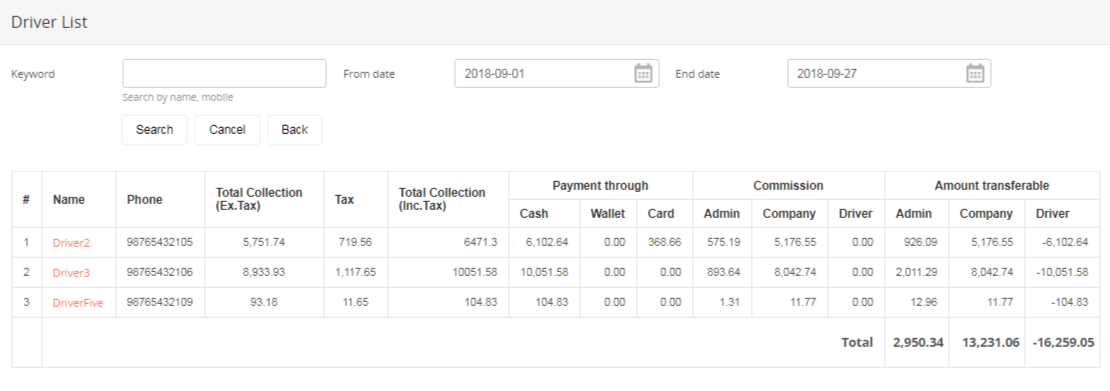Click the 13,231.06 company total
The width and height of the screenshot is (1110, 391).
click(990, 343)
